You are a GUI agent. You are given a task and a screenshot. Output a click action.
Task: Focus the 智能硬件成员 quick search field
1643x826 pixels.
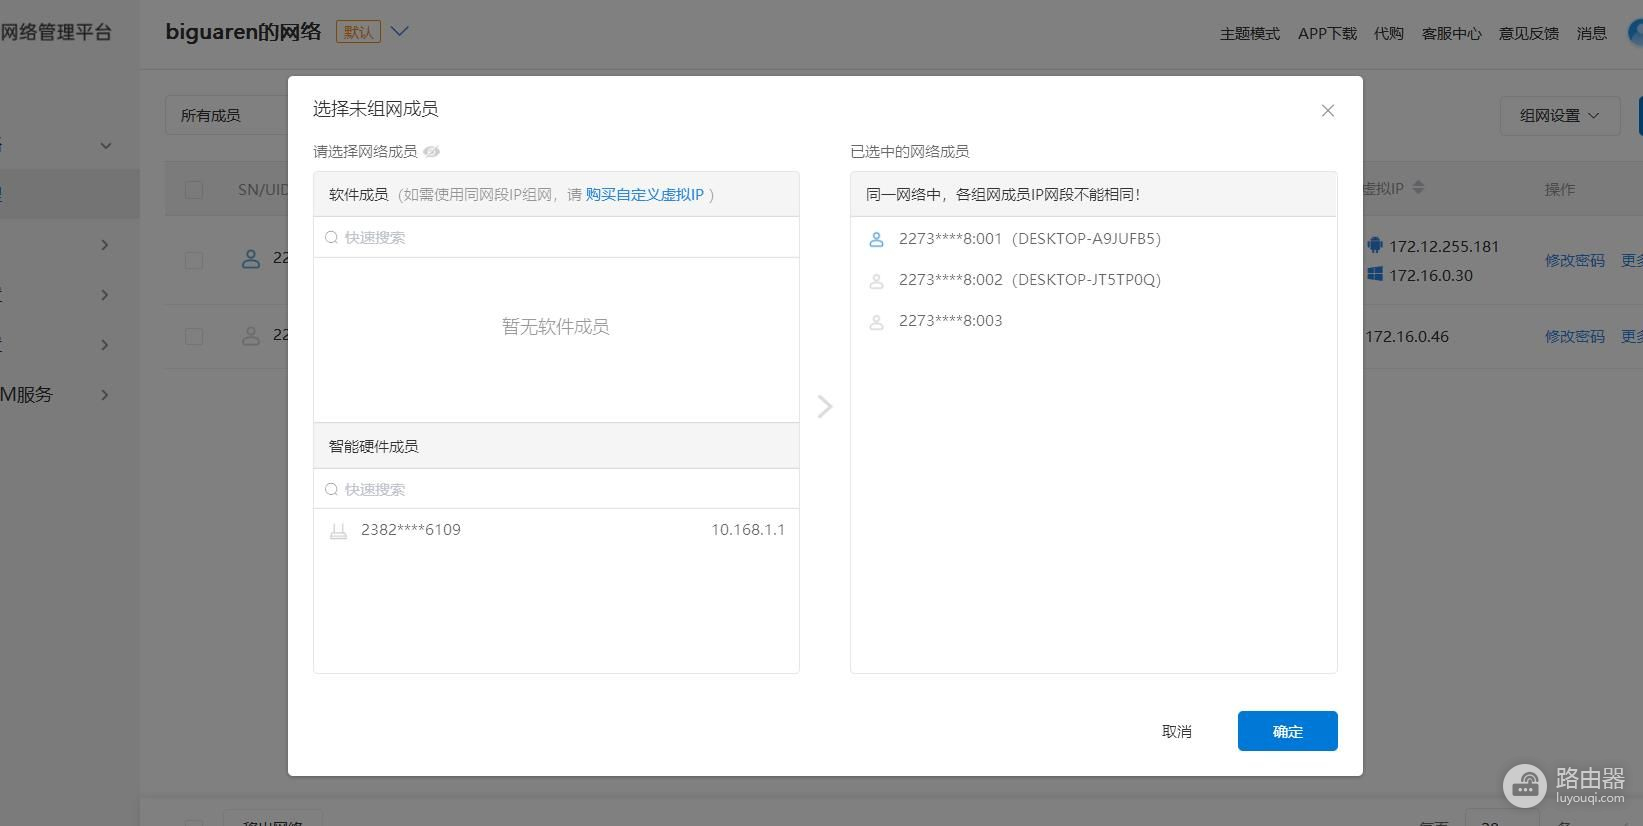point(556,489)
